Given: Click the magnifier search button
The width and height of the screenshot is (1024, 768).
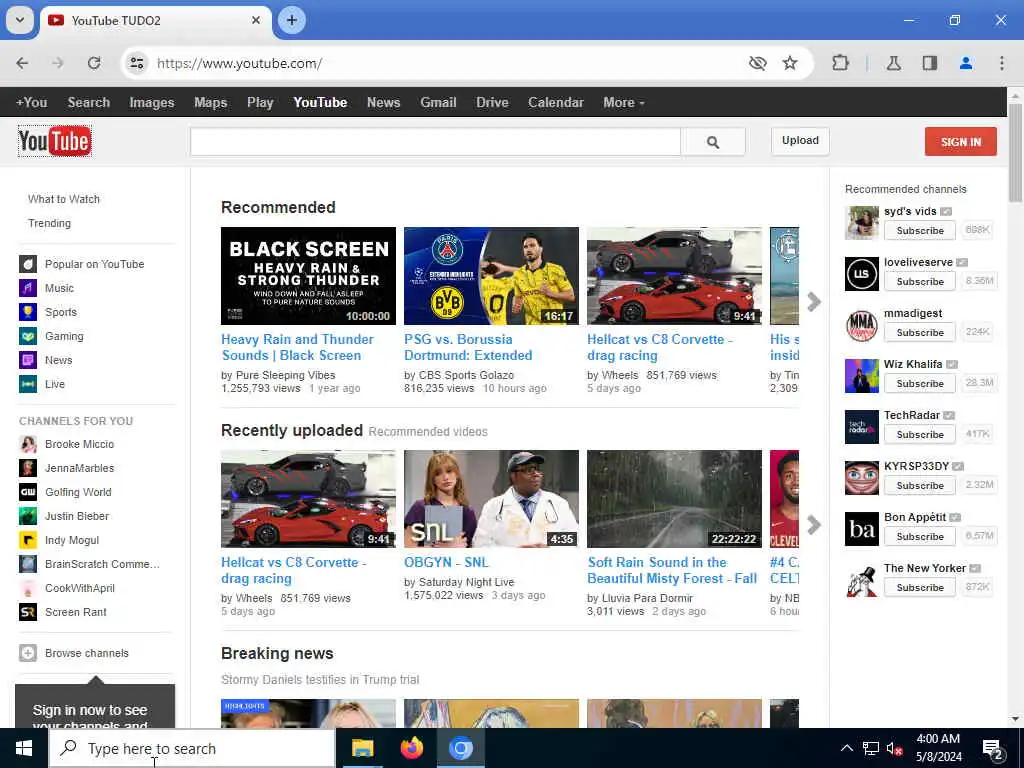Looking at the screenshot, I should coord(712,142).
